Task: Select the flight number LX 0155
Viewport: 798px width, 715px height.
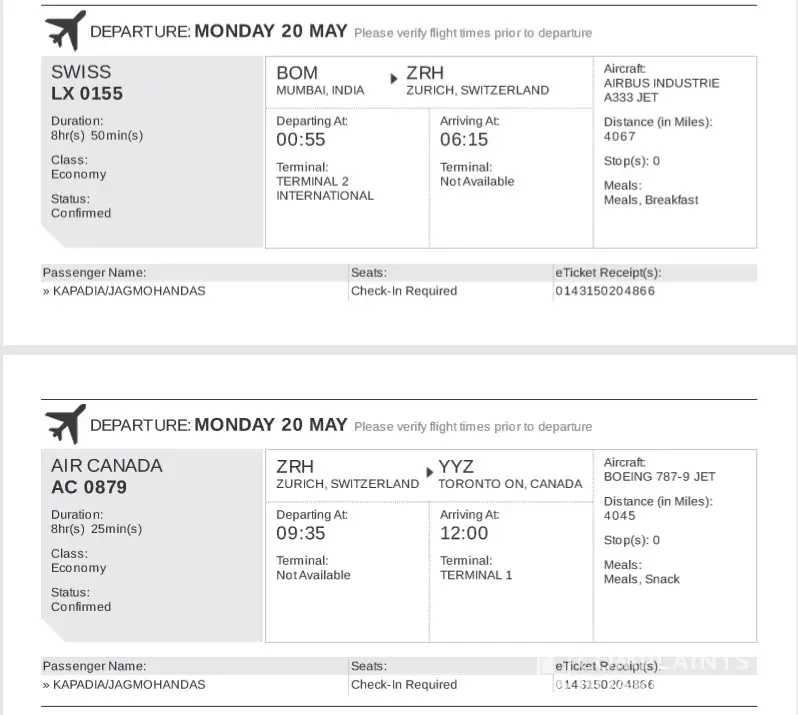Action: [87, 94]
